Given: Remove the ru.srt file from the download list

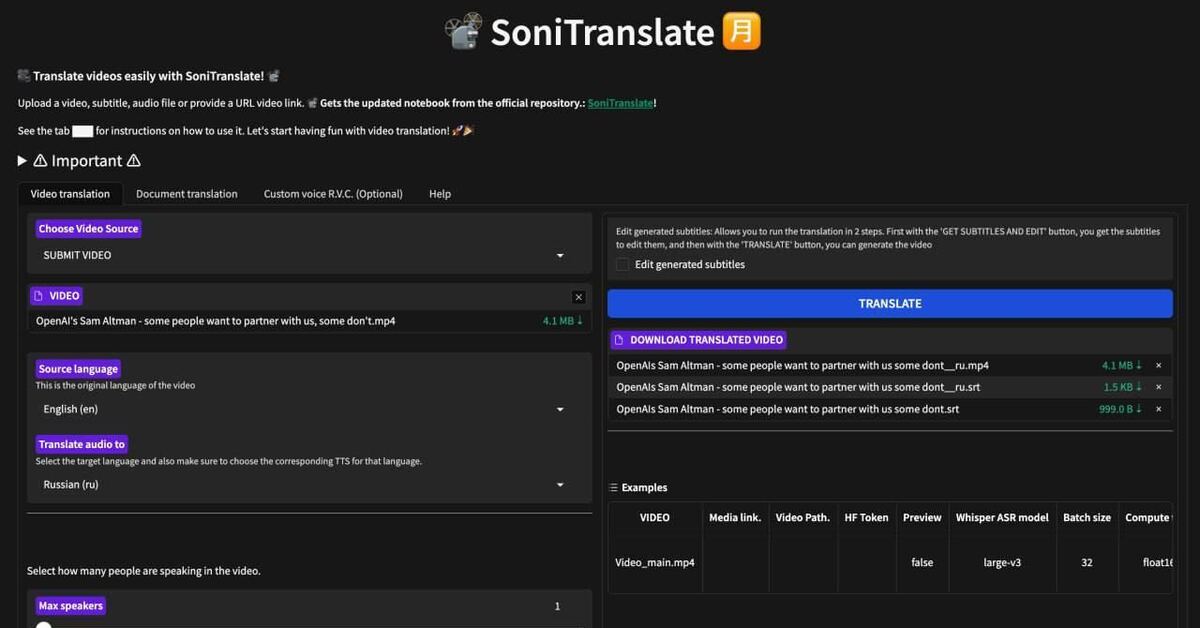Looking at the screenshot, I should point(1159,387).
